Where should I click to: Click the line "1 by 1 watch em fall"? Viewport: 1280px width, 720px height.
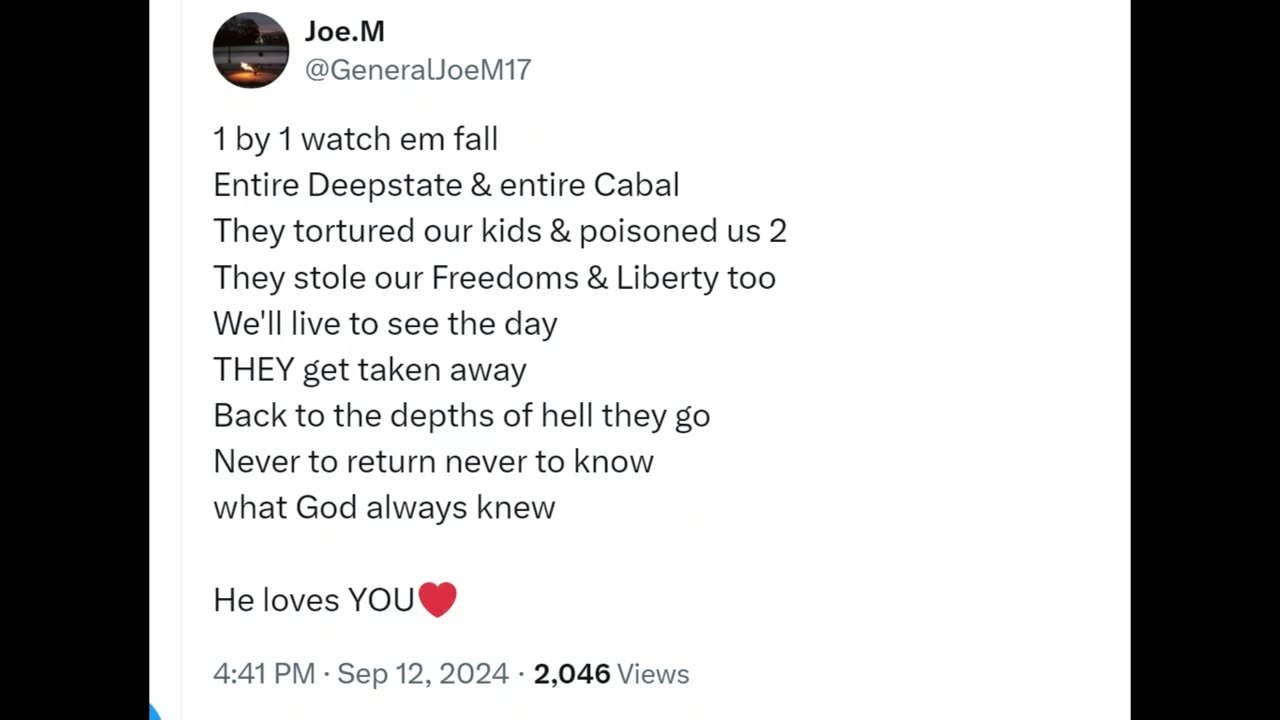point(355,139)
